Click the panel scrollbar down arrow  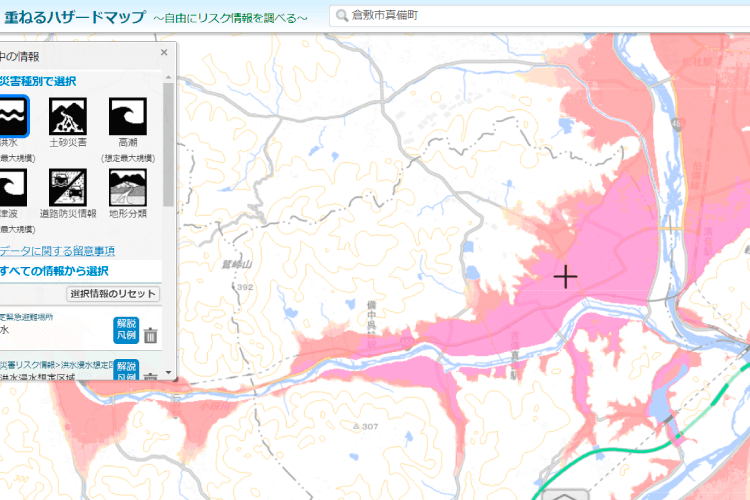[168, 372]
